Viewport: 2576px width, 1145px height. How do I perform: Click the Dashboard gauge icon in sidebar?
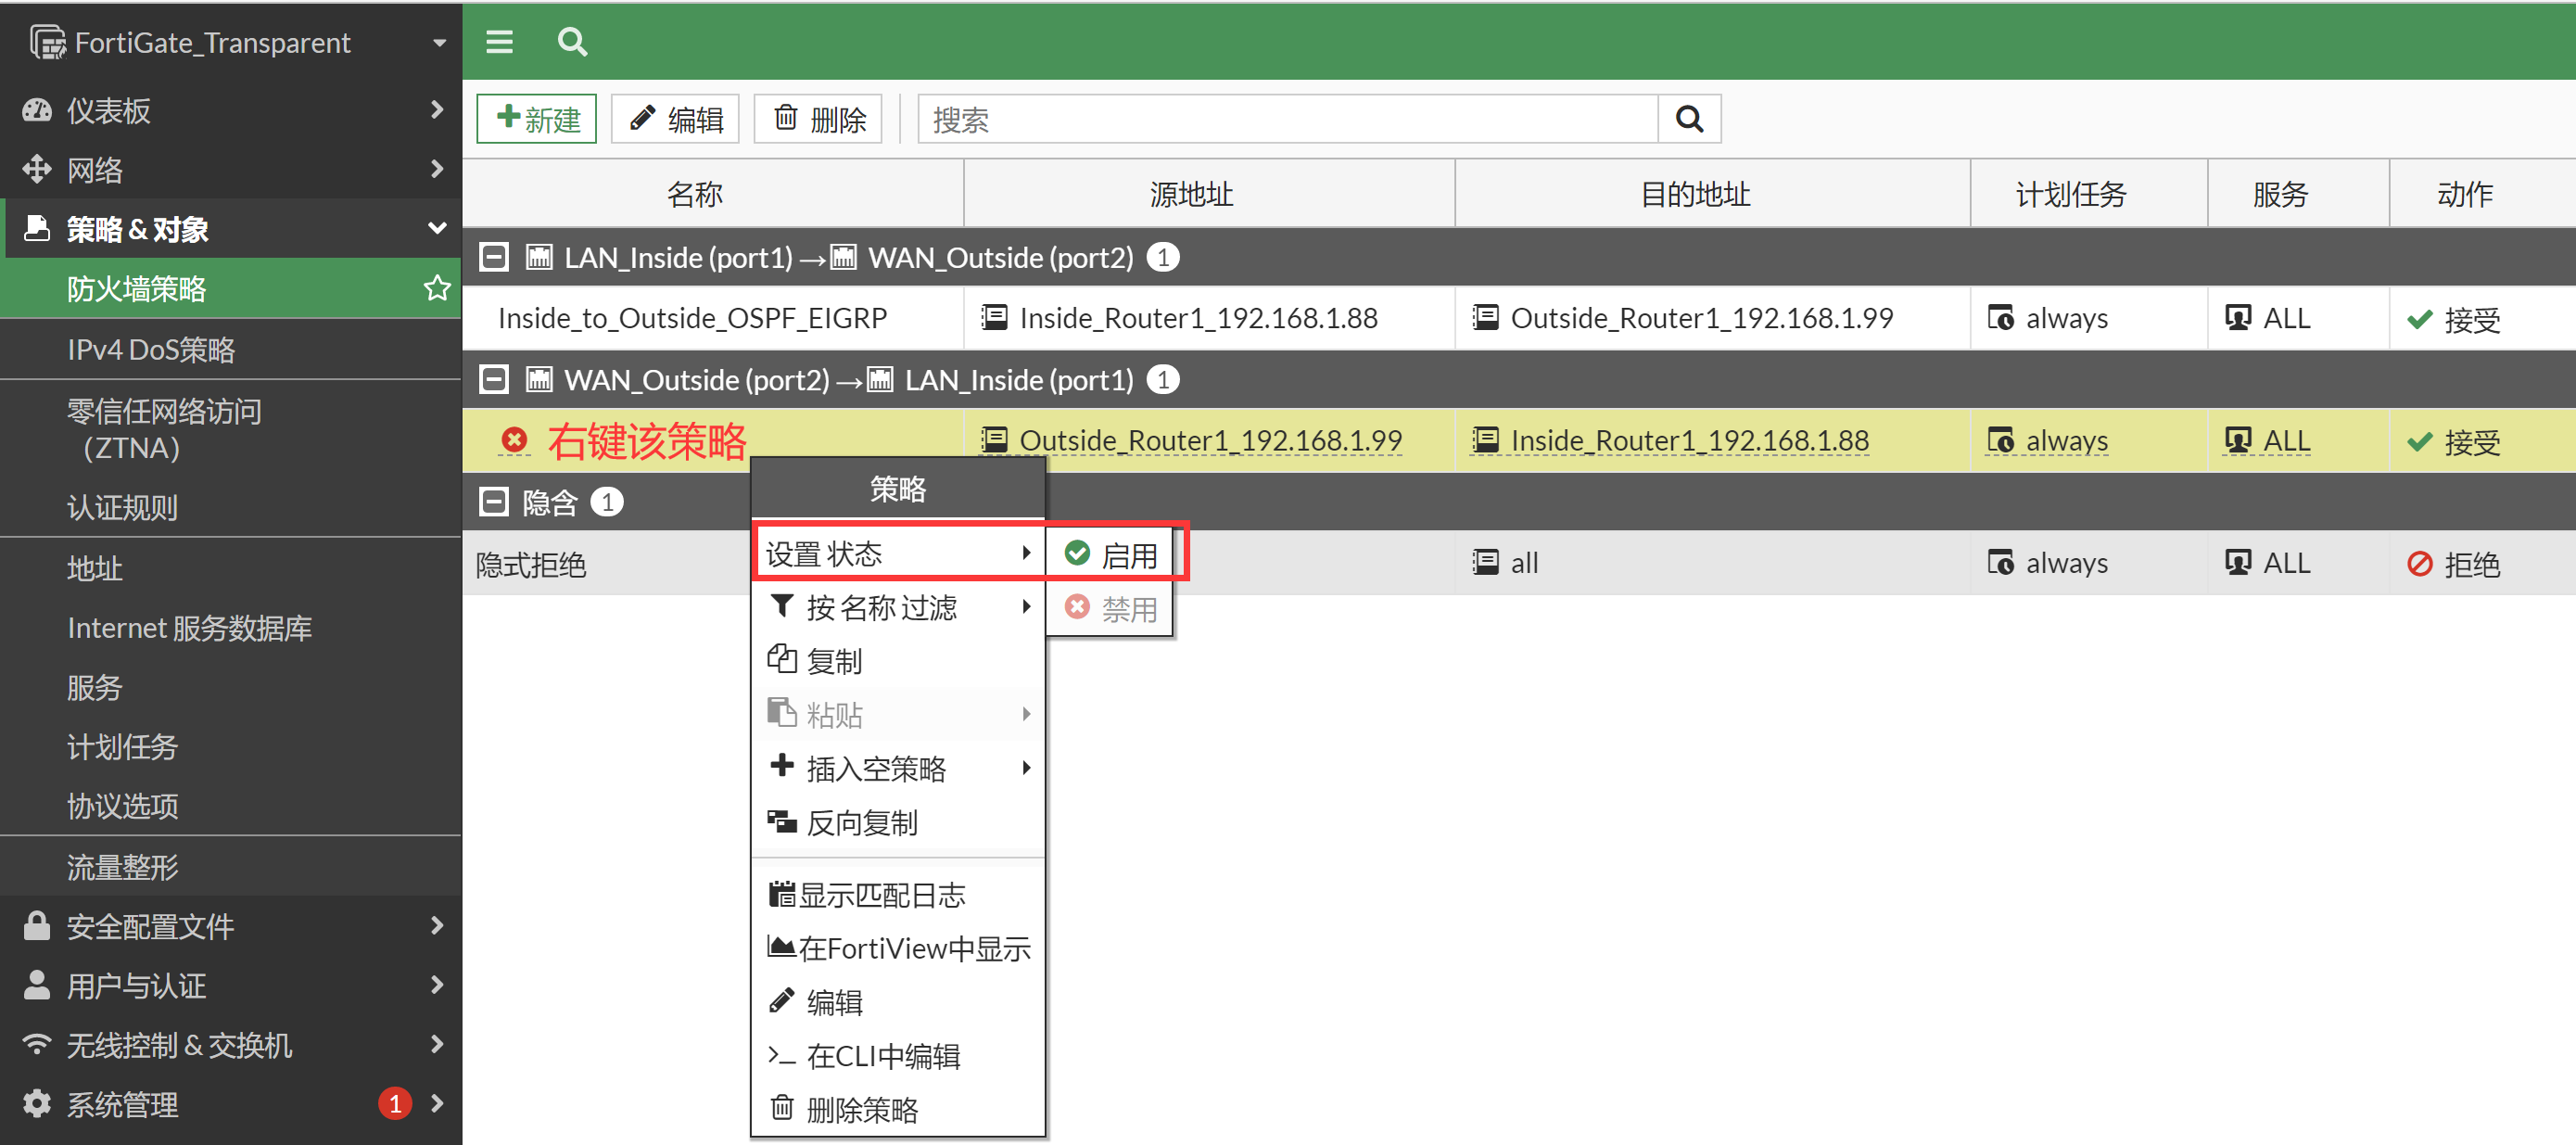[36, 110]
